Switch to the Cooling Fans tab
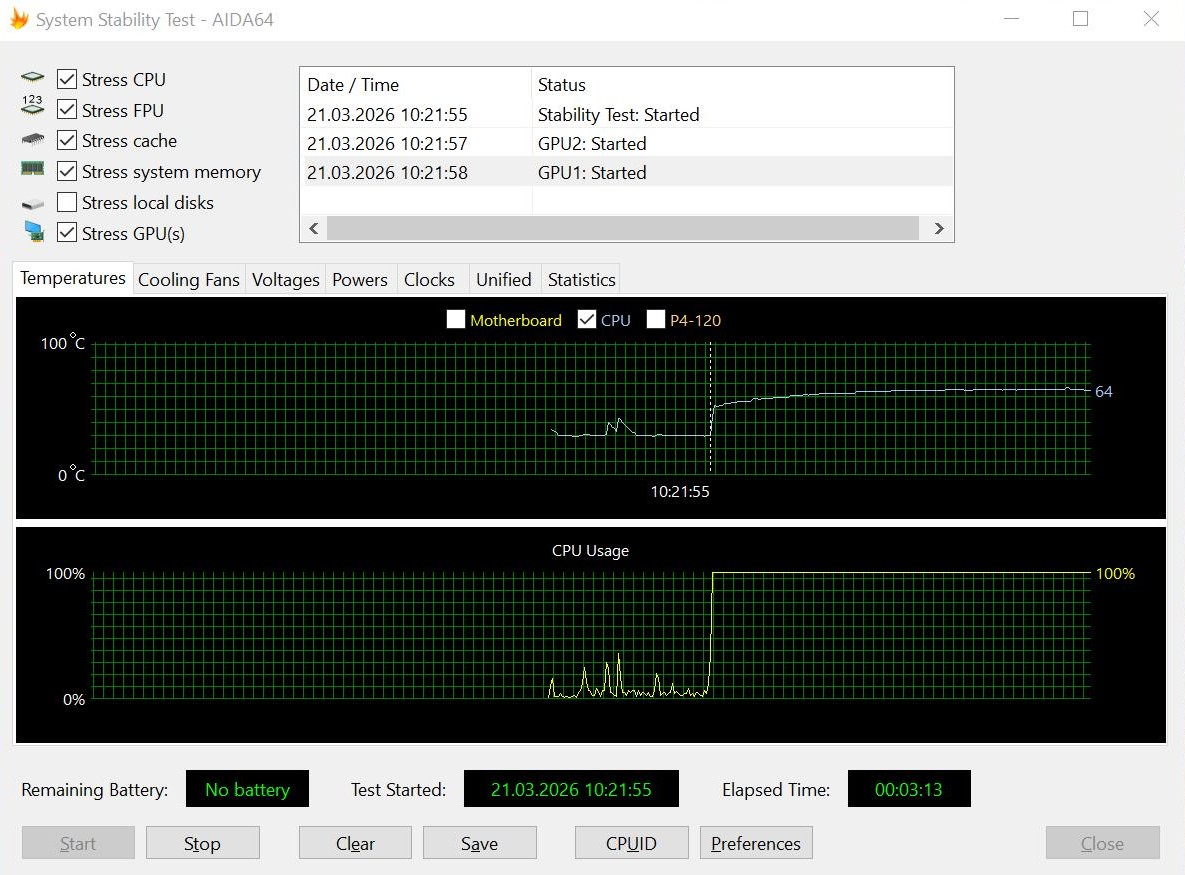The image size is (1185, 875). (189, 280)
